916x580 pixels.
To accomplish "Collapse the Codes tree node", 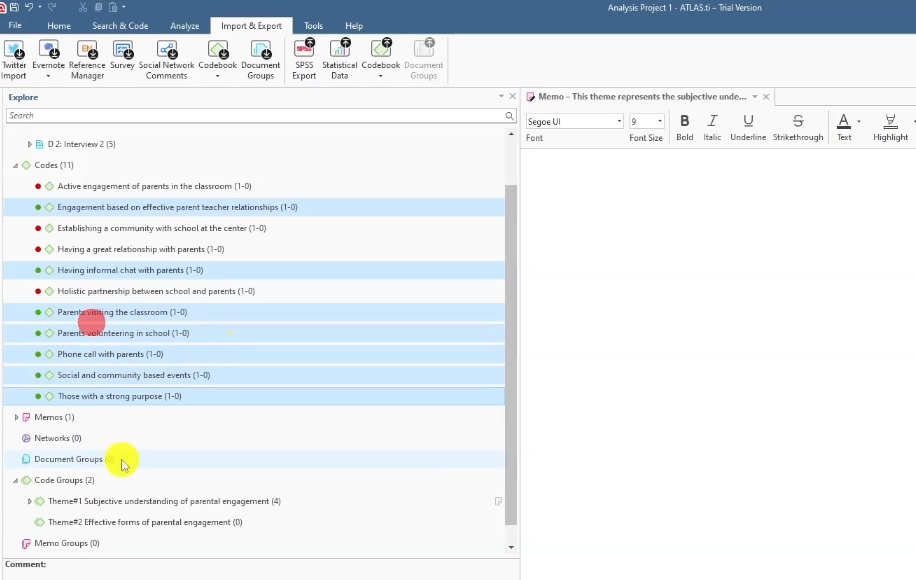I will tap(15, 165).
